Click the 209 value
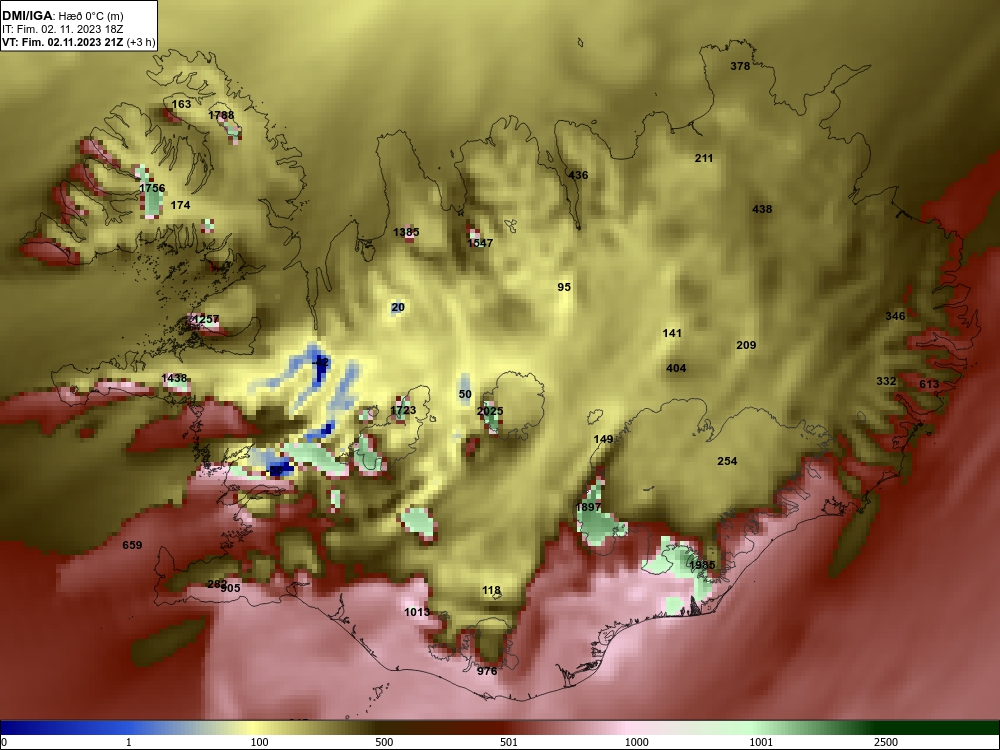Image resolution: width=1000 pixels, height=750 pixels. coord(746,345)
